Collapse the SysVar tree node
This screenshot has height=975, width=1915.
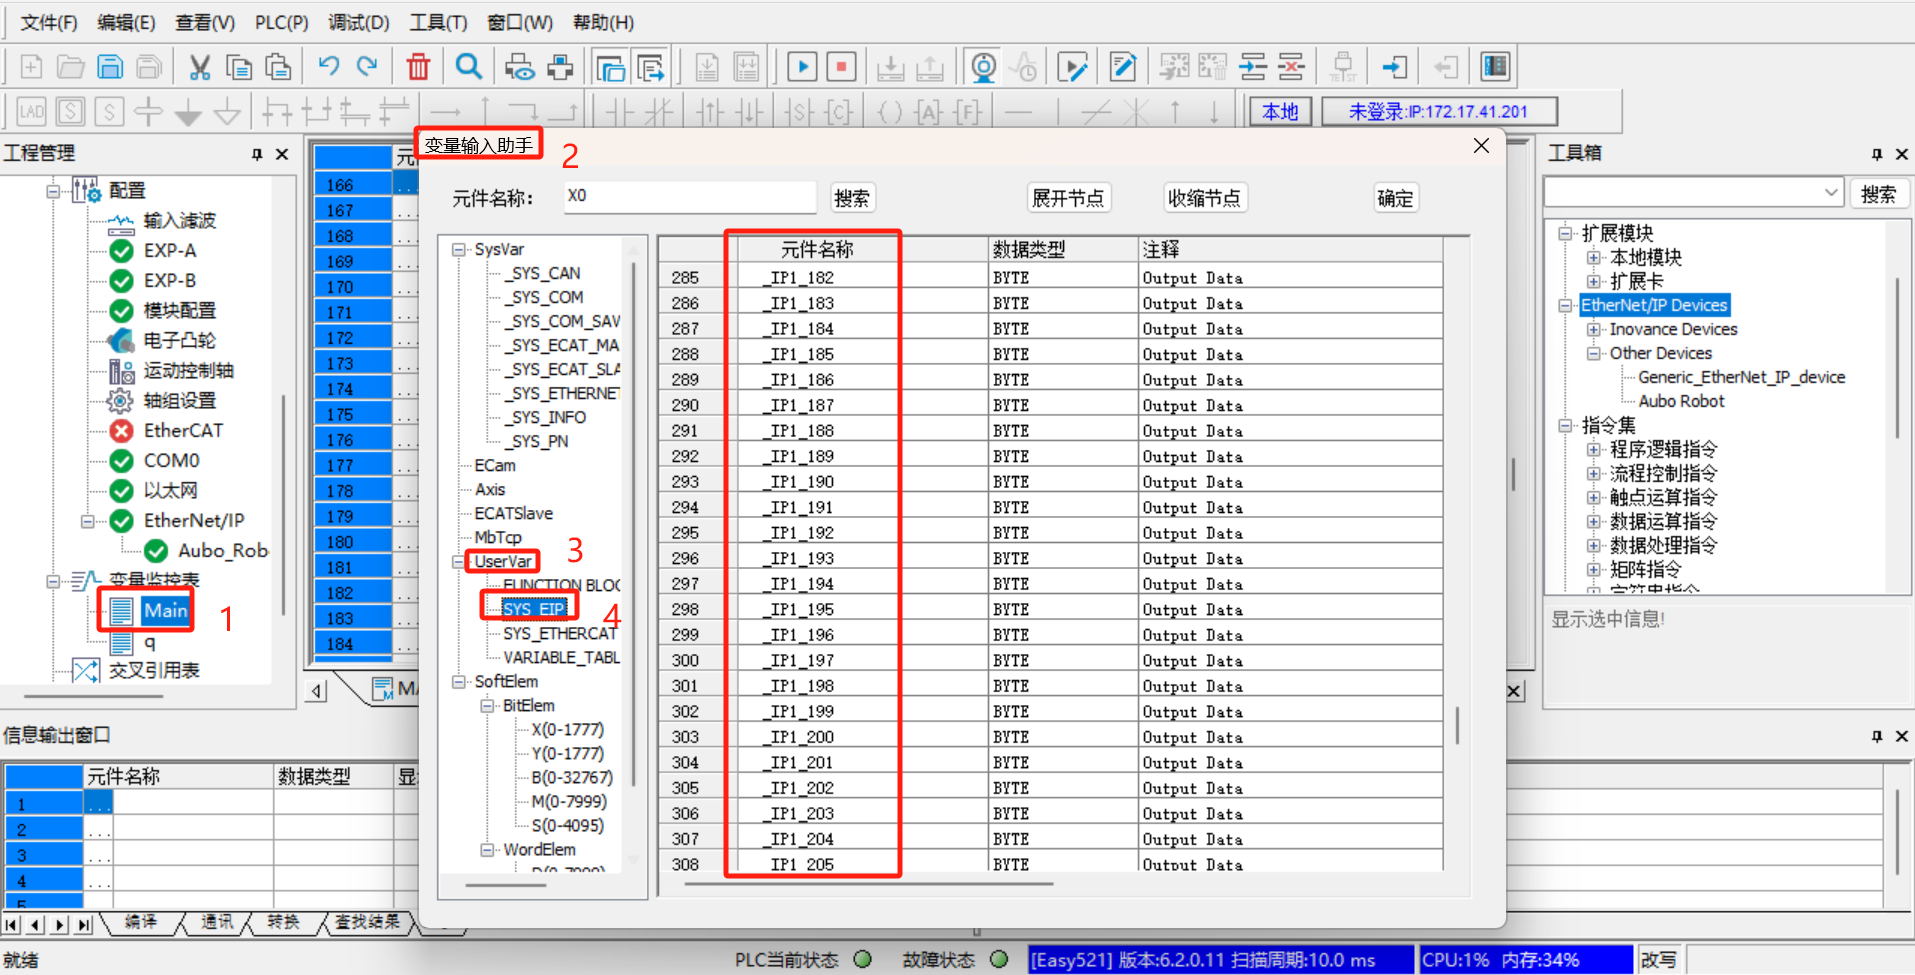[x=459, y=250]
